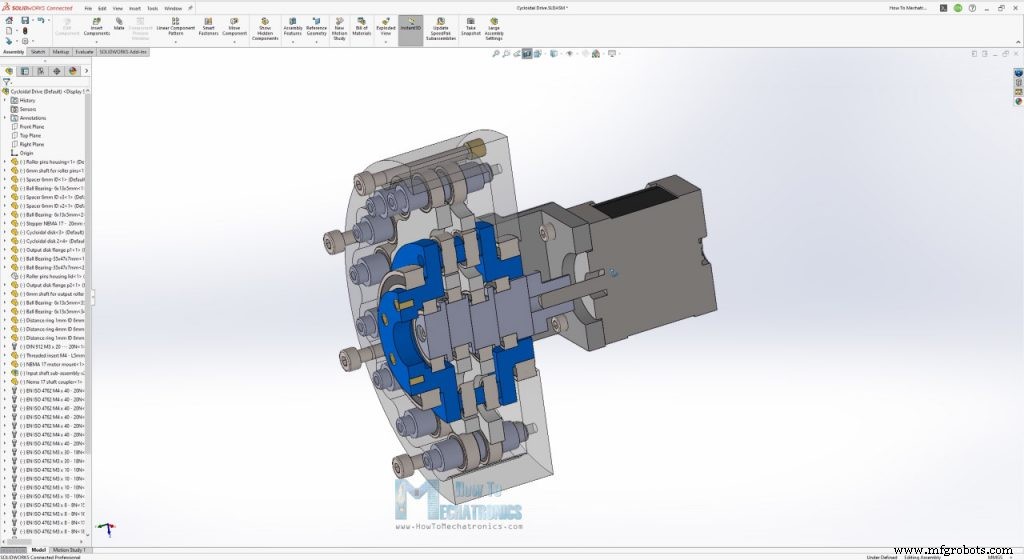Image resolution: width=1024 pixels, height=560 pixels.
Task: Switch to SOLIDWORKS Add-Ins tab
Action: coord(123,52)
